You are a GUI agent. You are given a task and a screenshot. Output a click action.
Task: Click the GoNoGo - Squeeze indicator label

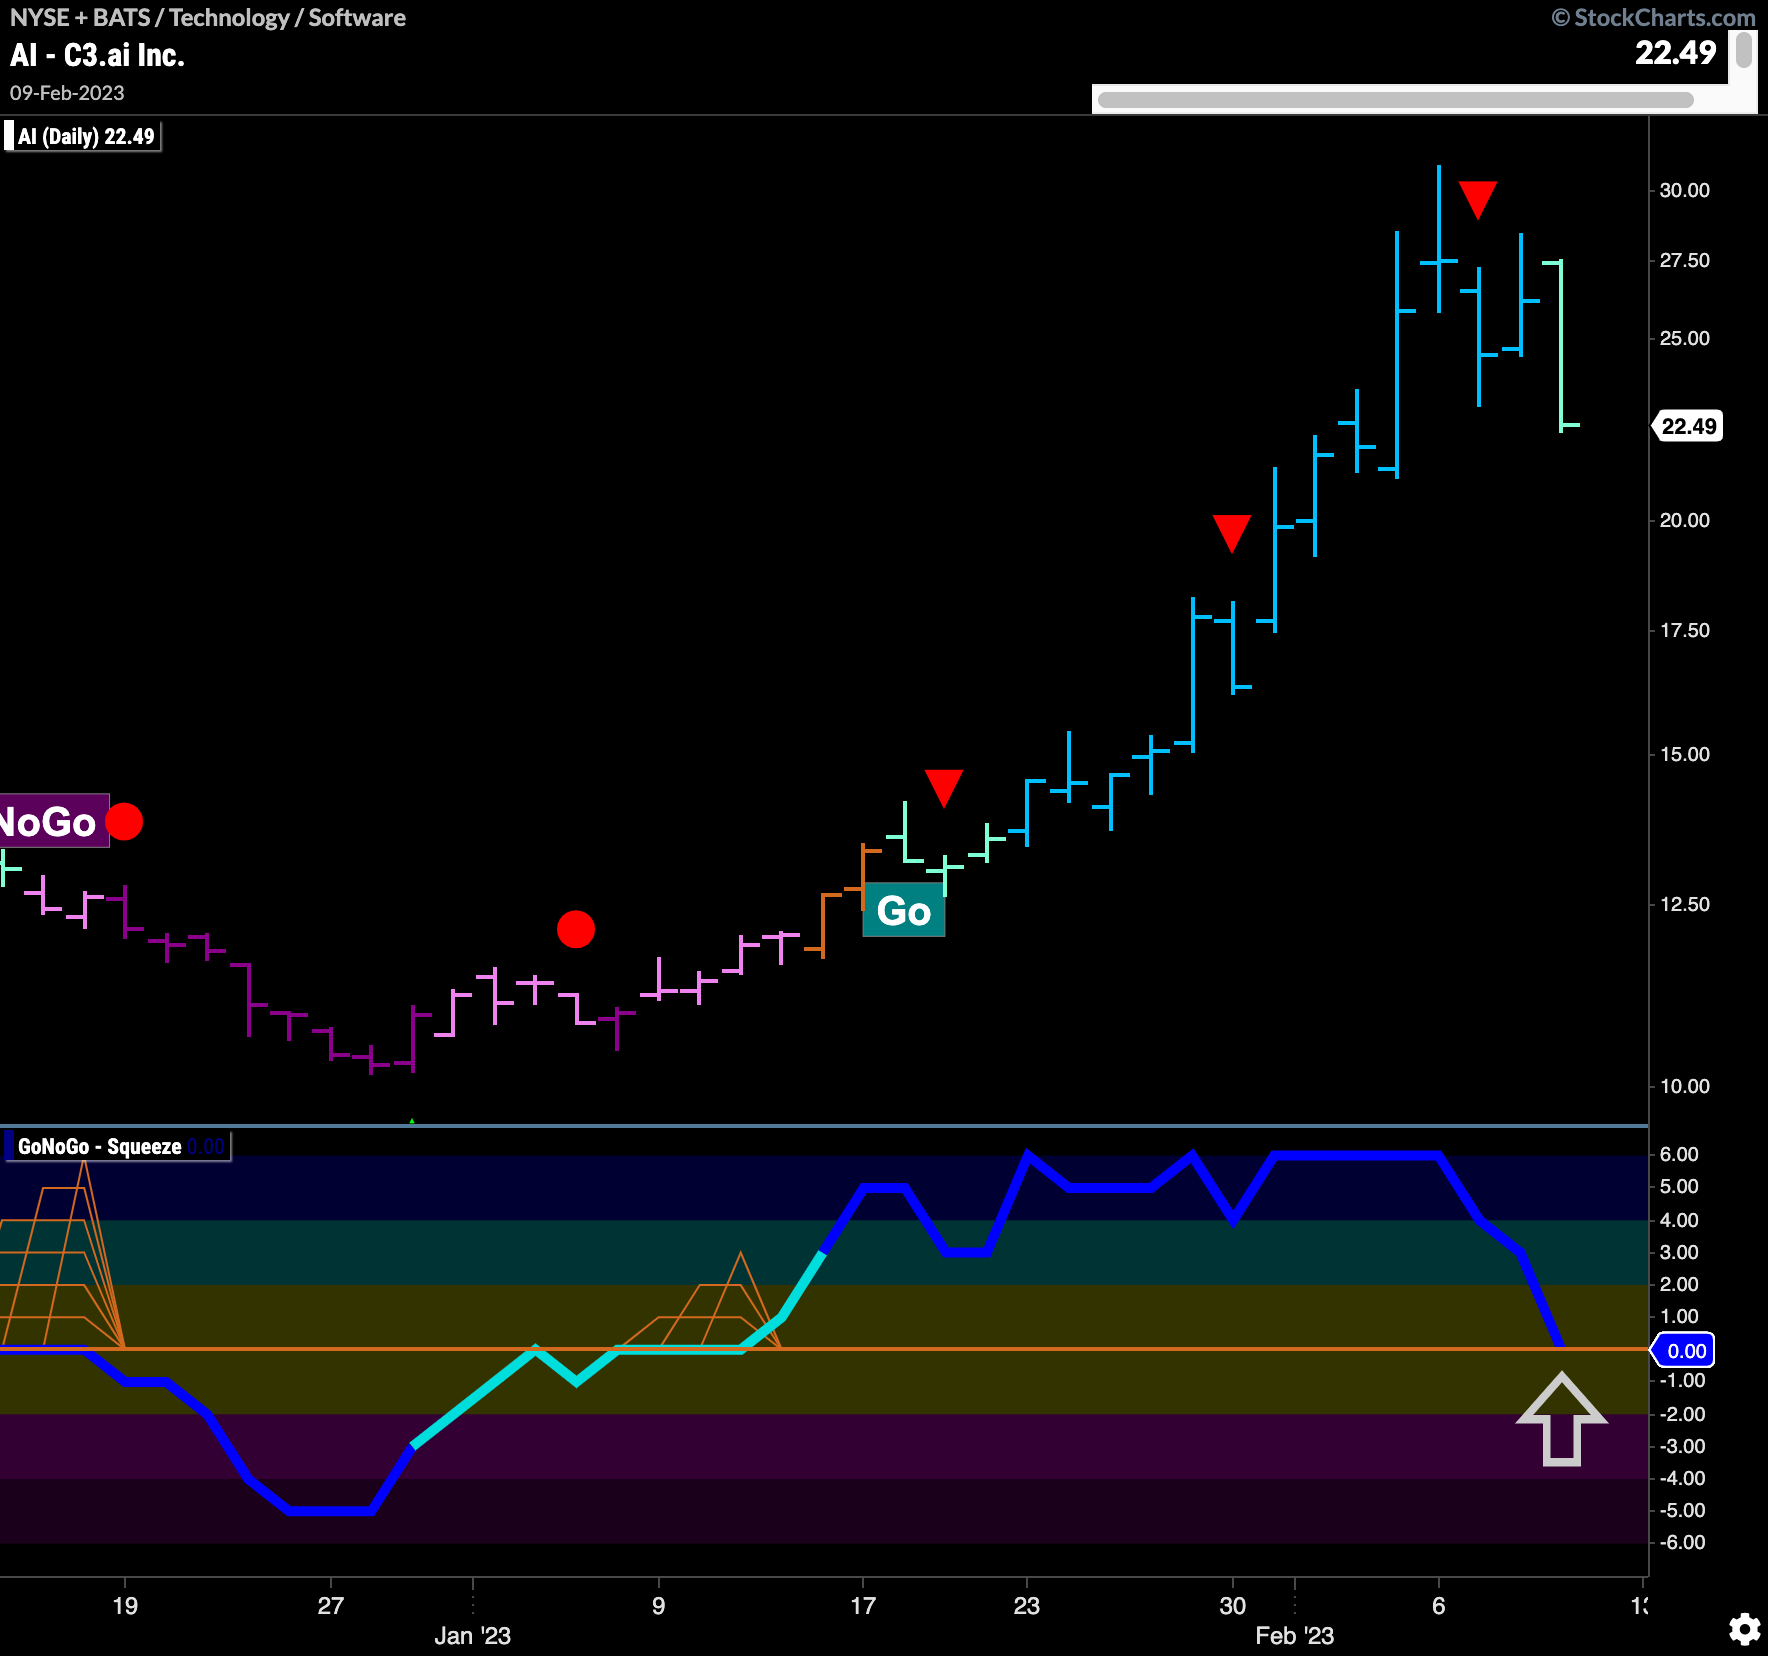(118, 1146)
